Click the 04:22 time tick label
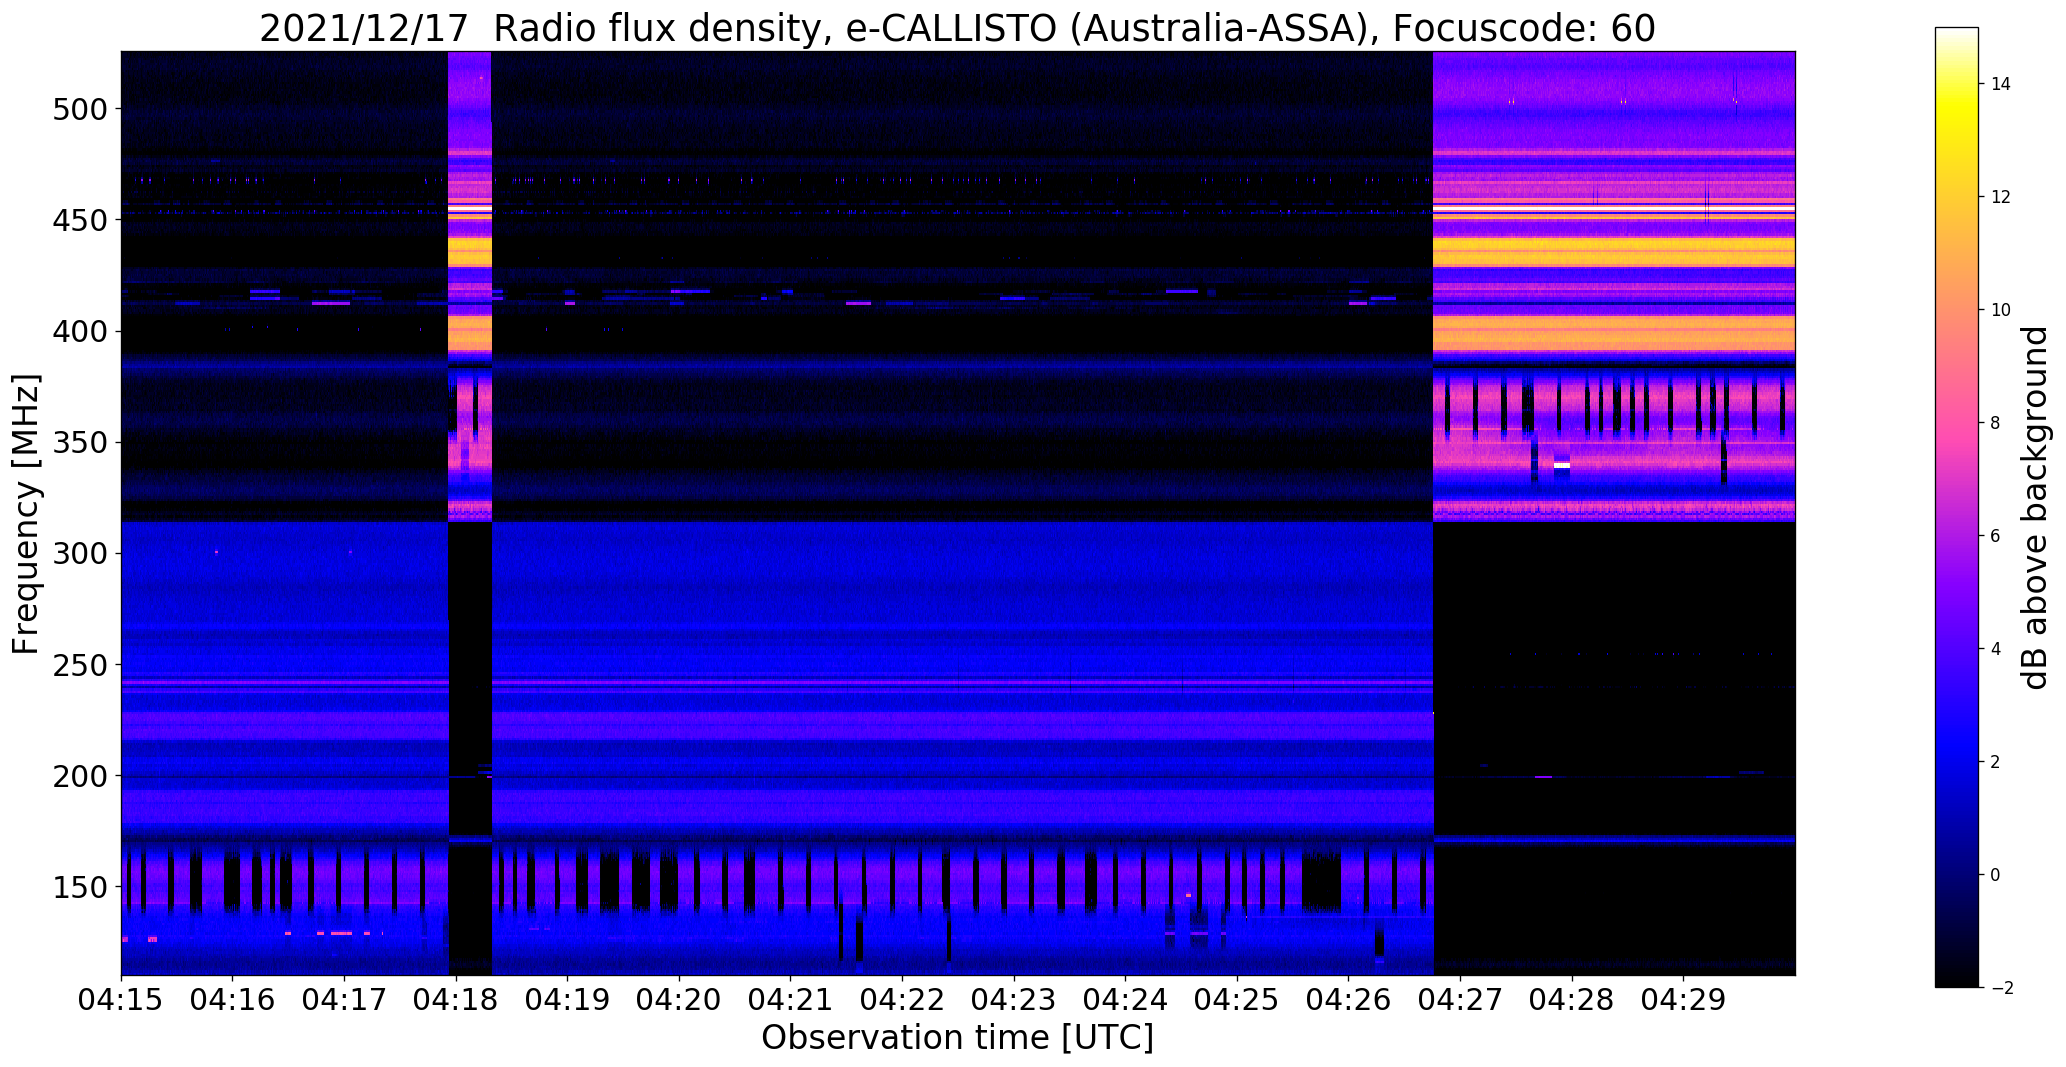Image resolution: width=2066 pixels, height=1067 pixels. pyautogui.click(x=903, y=999)
